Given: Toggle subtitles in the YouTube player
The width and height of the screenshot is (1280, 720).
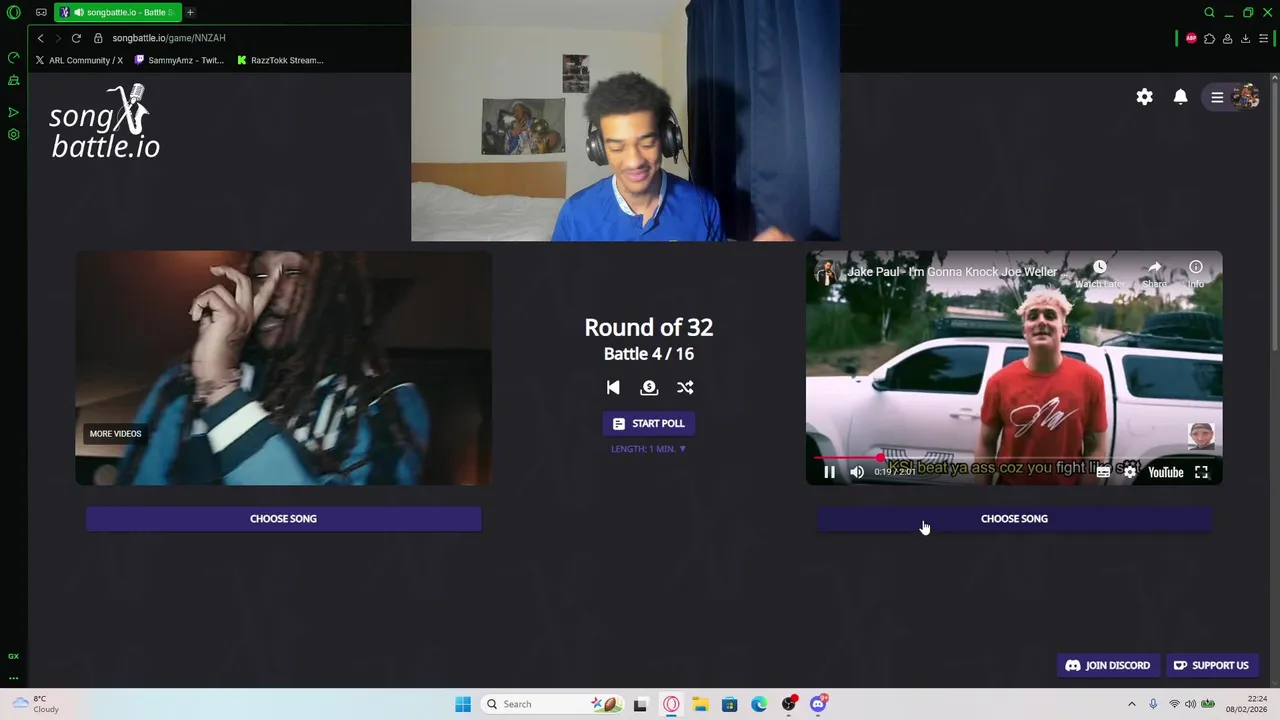Looking at the screenshot, I should pyautogui.click(x=1103, y=472).
